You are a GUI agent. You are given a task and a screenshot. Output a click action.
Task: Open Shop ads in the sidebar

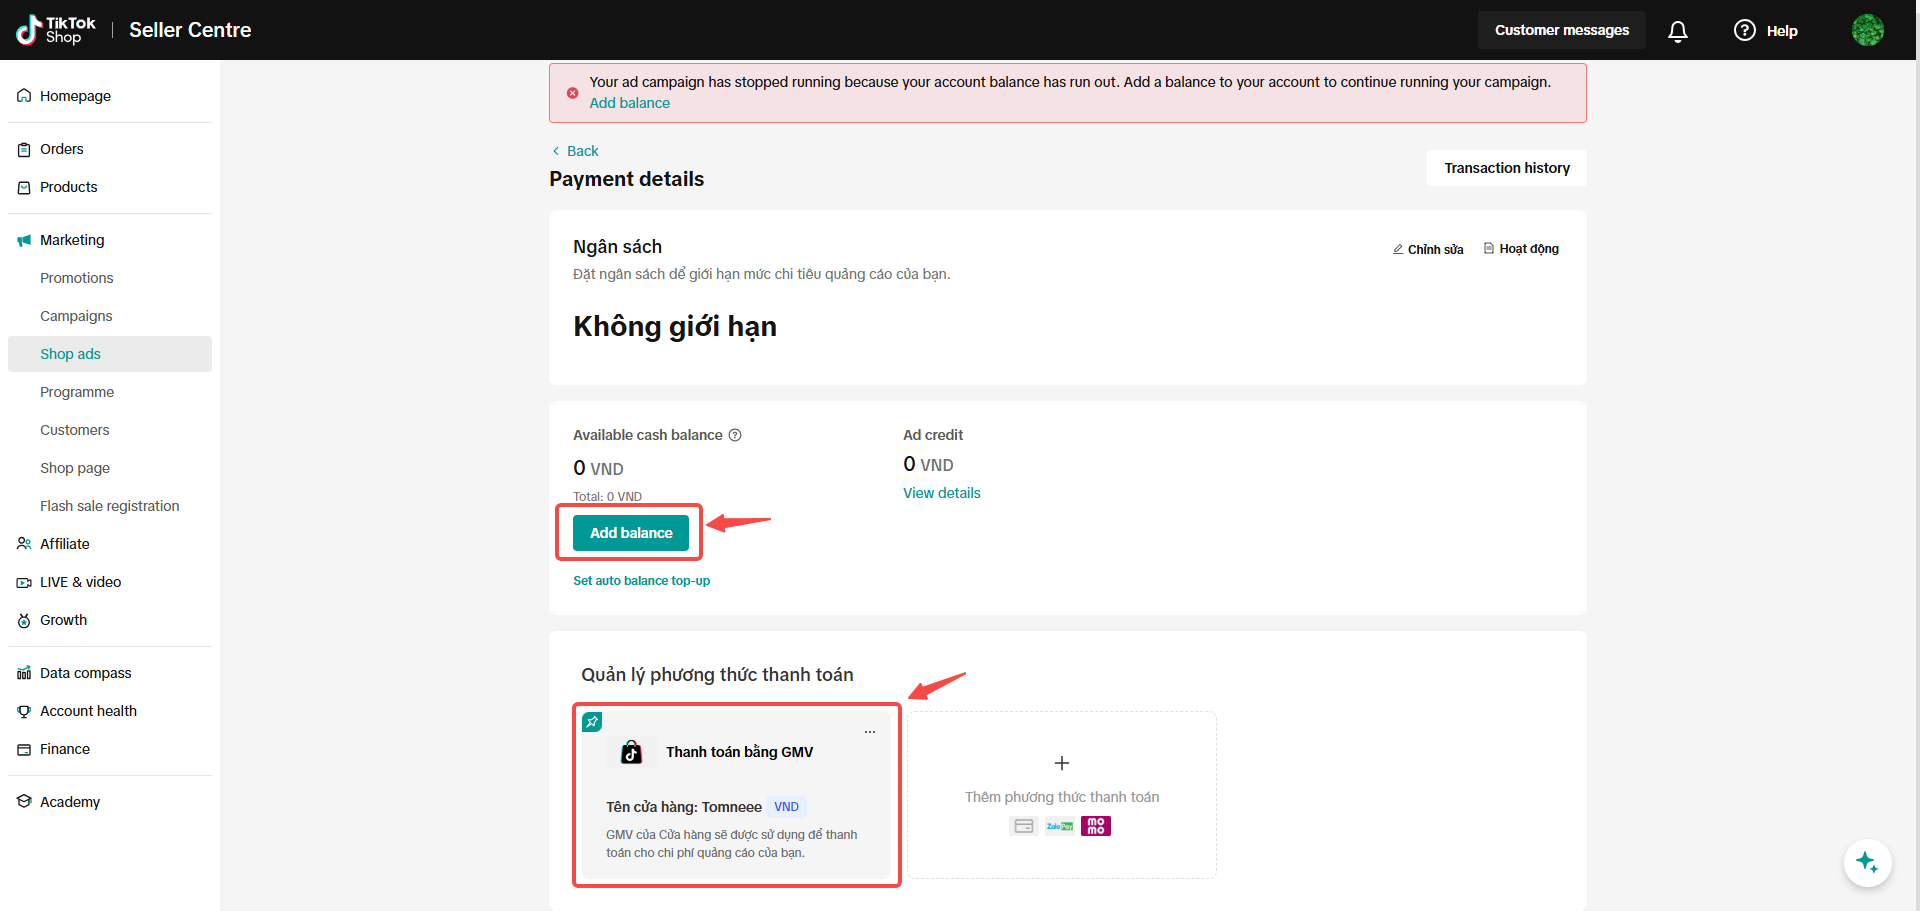[70, 354]
